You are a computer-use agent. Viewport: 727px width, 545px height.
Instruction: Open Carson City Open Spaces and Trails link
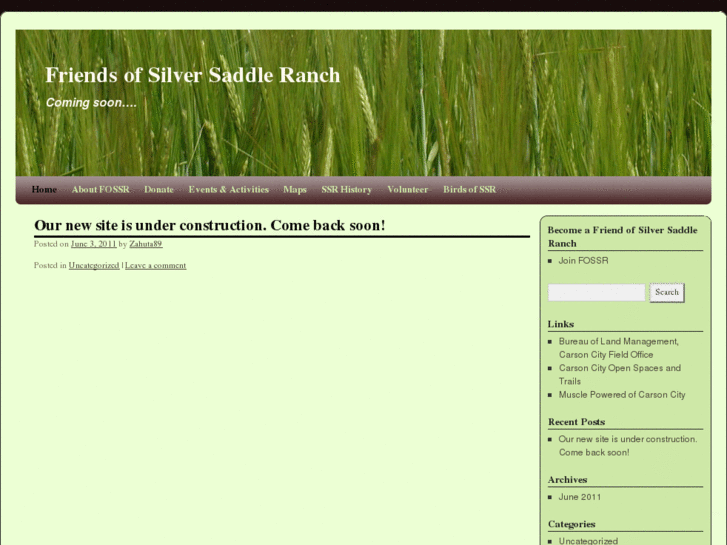click(619, 374)
